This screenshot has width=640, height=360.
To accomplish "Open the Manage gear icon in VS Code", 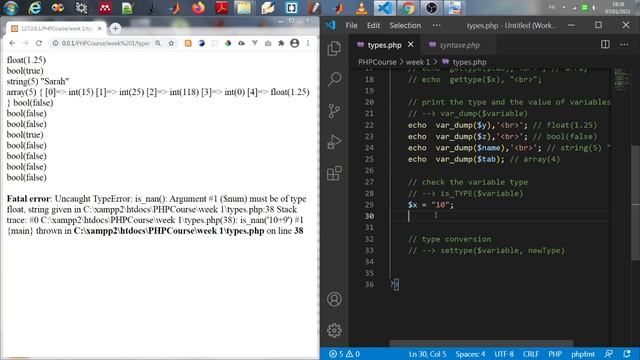I will 334,330.
